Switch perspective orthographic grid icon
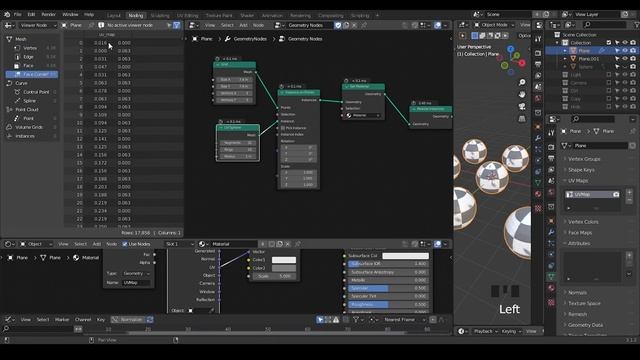This screenshot has height=360, width=640. click(x=522, y=119)
